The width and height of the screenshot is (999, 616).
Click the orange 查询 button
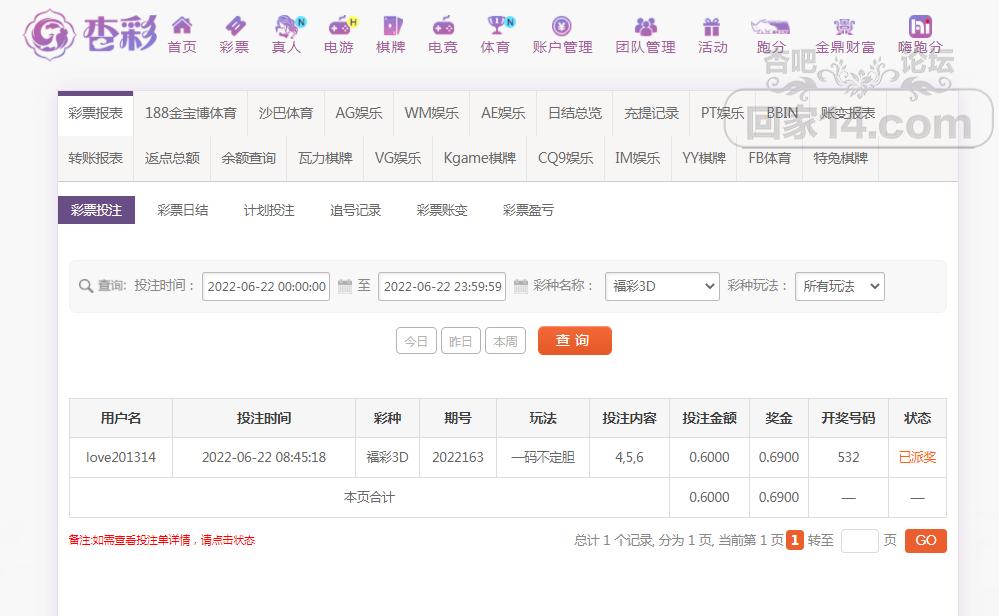point(575,340)
